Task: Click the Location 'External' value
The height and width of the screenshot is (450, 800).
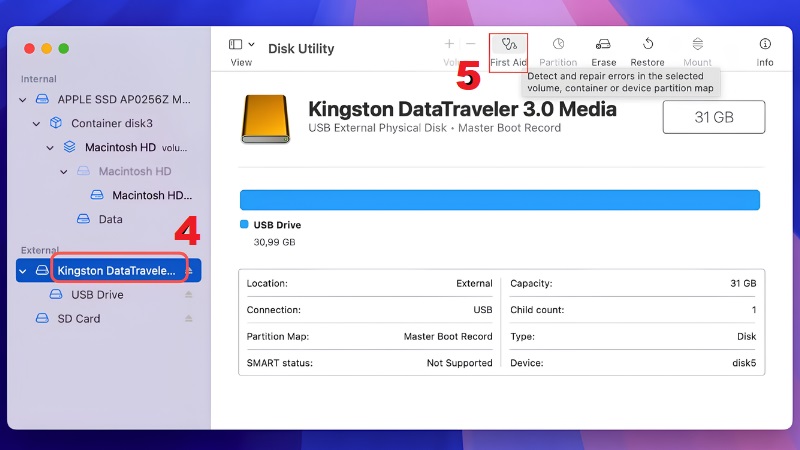Action: point(474,284)
